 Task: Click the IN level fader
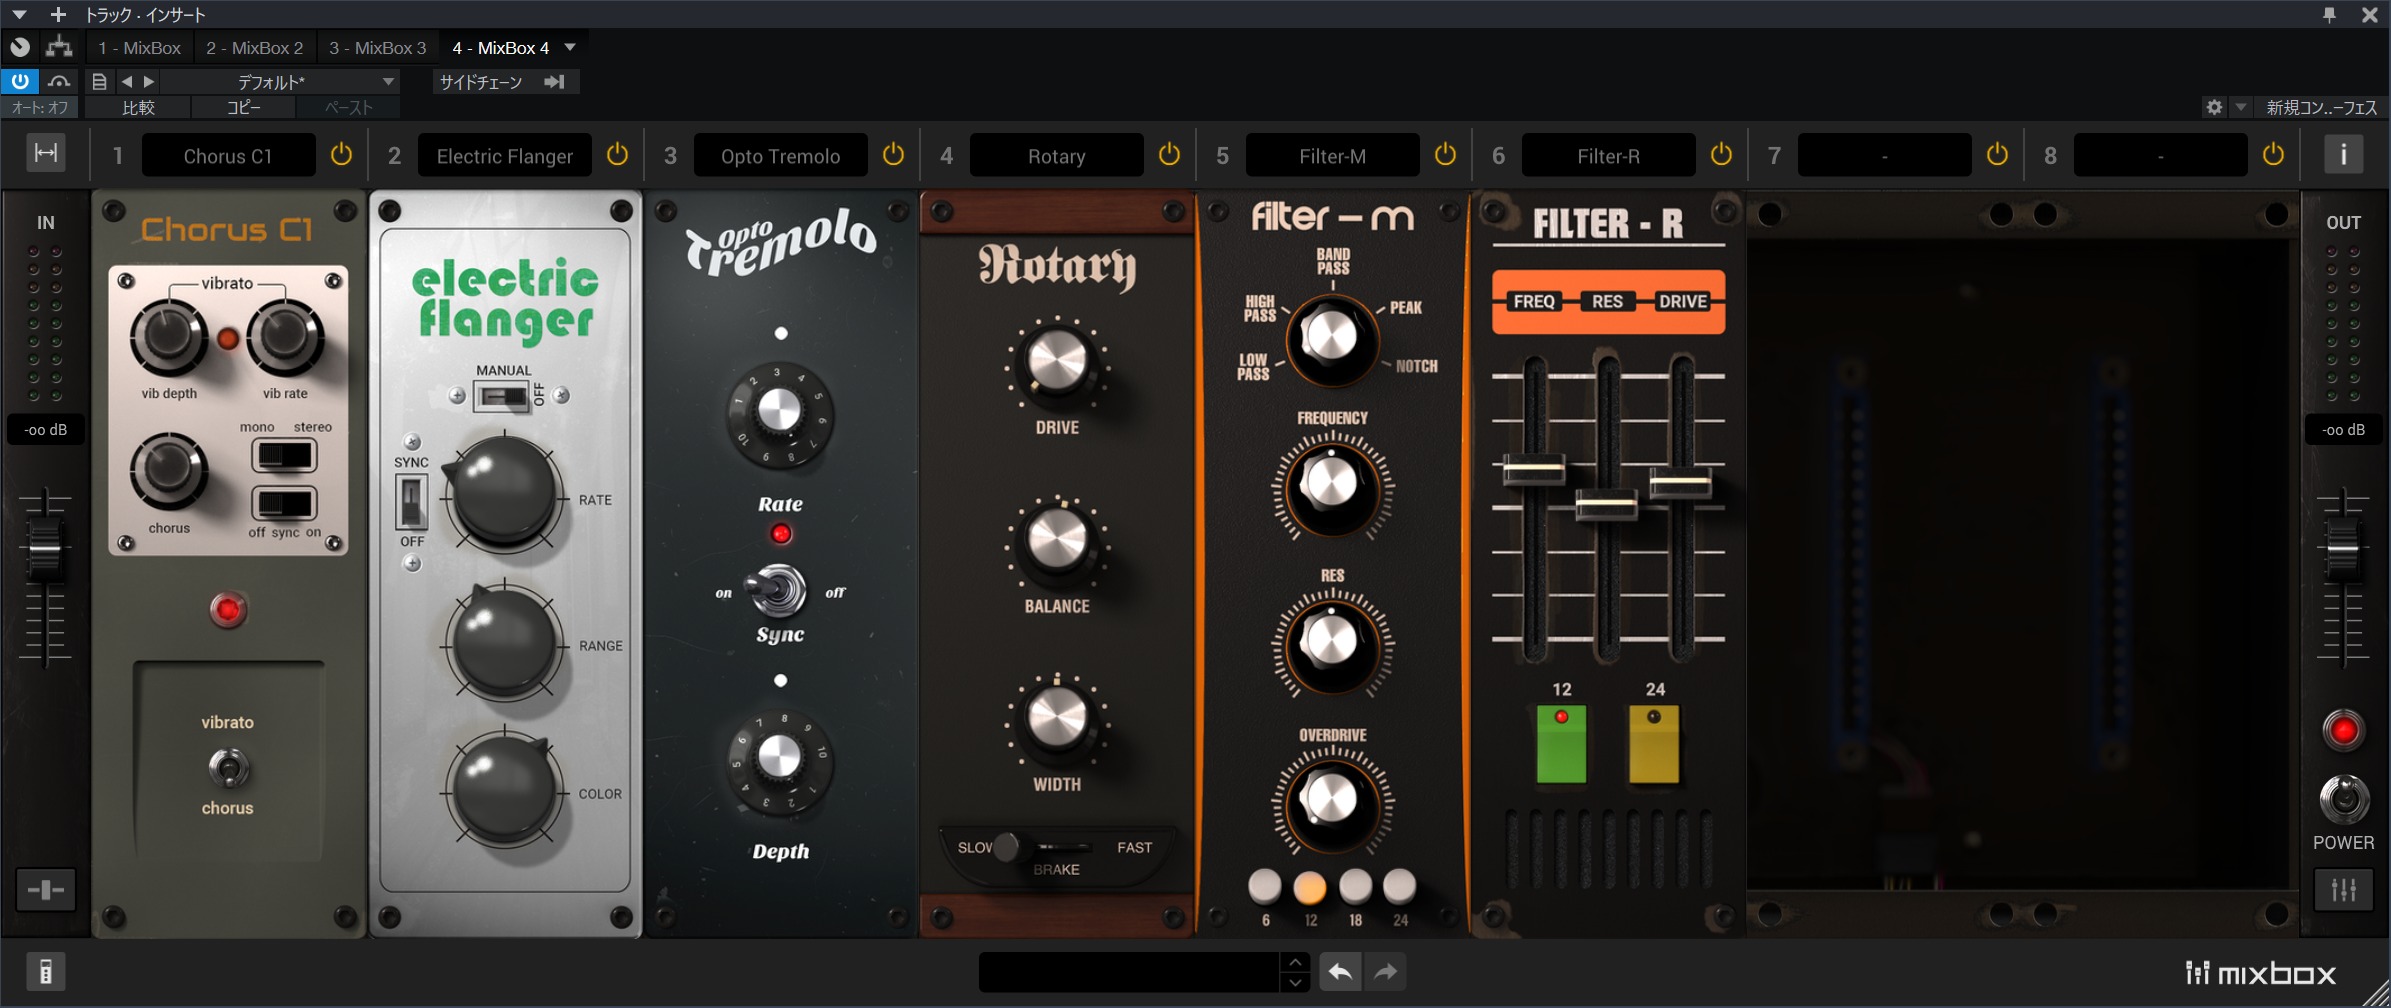point(46,548)
